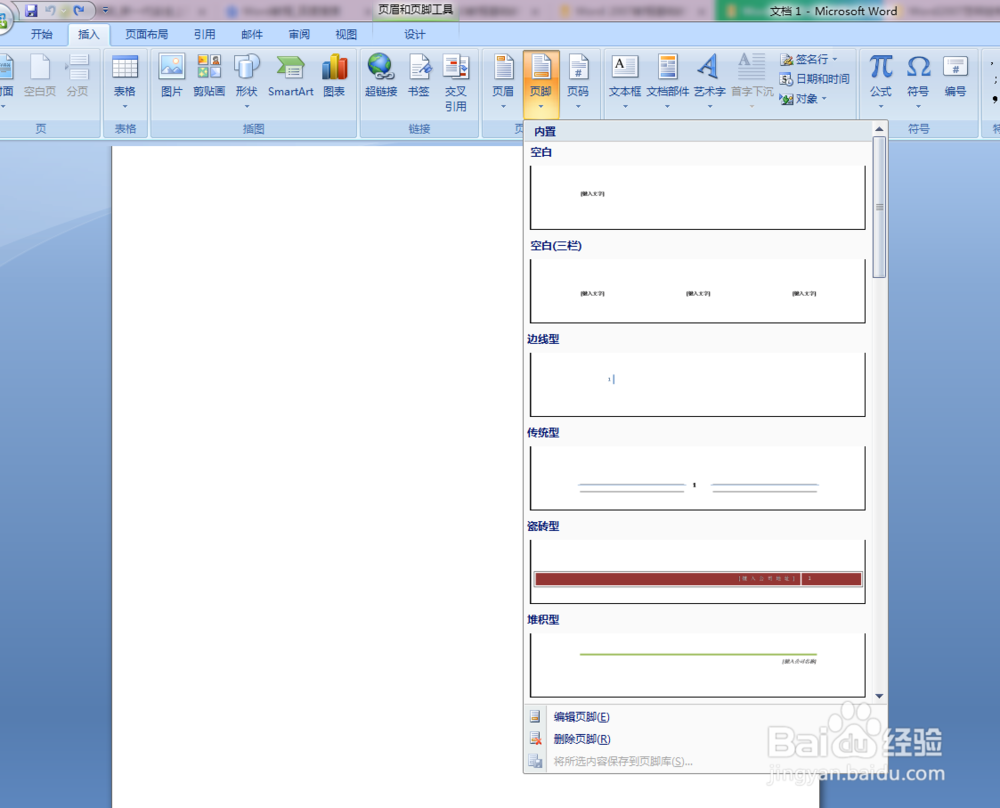Choose the 边线型 footer preview
Viewport: 1000px width, 808px height.
(698, 385)
